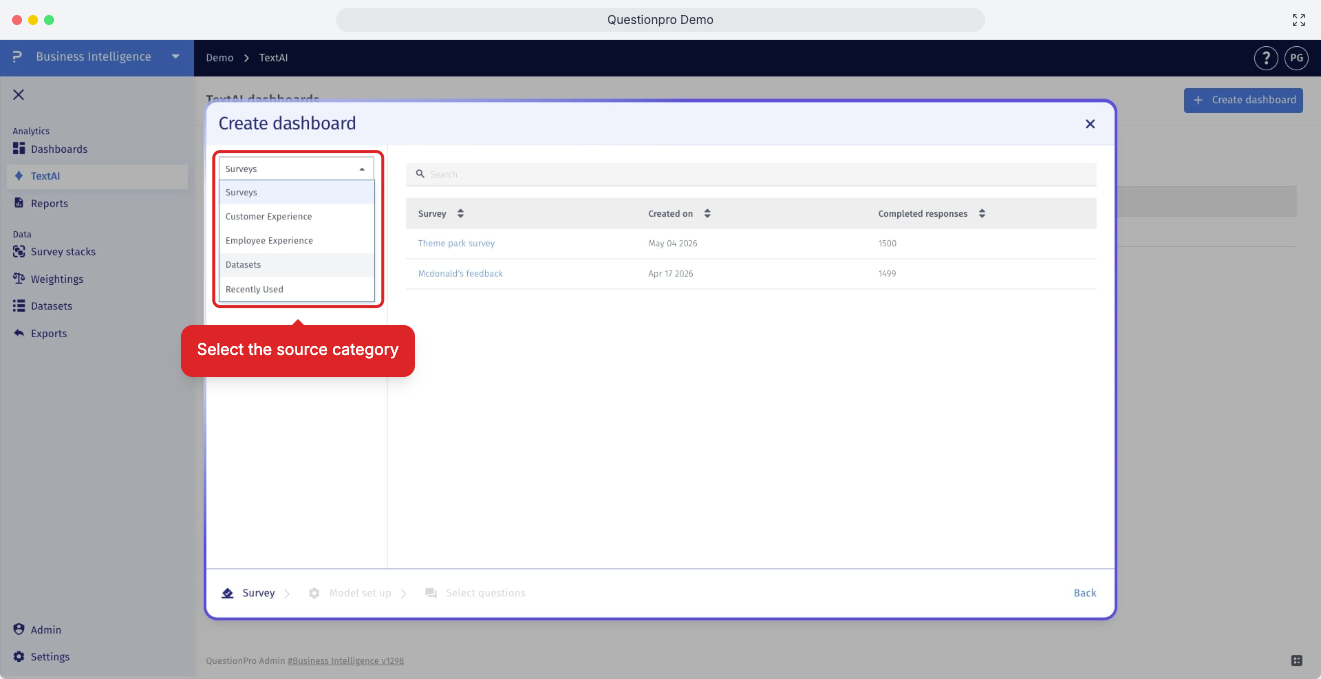Click the 1499 responses cell
This screenshot has height=679, width=1321.
click(x=888, y=274)
